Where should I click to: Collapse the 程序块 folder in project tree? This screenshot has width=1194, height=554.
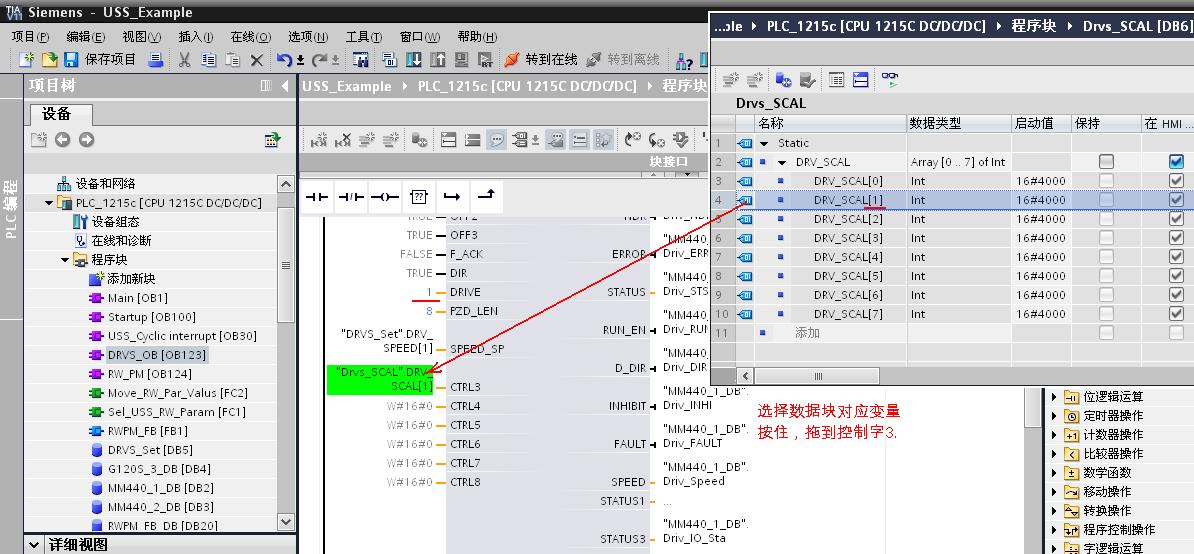[x=65, y=259]
